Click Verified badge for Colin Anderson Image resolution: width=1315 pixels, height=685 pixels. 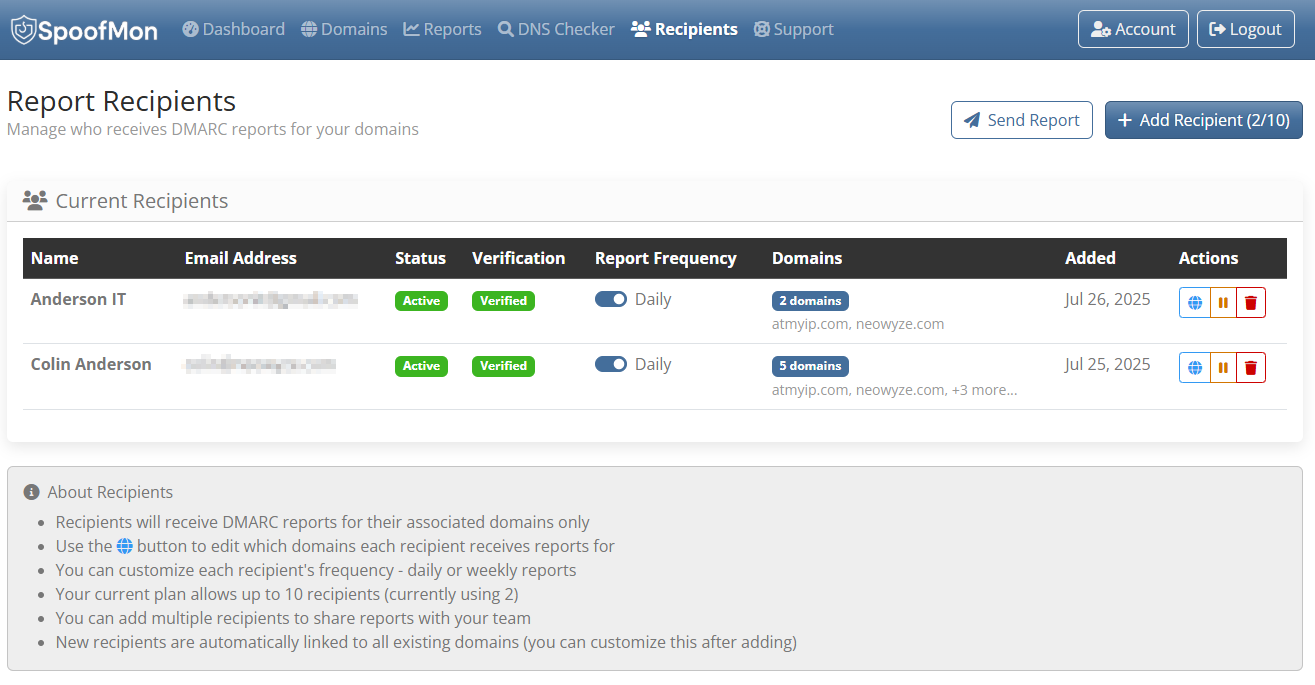[503, 366]
